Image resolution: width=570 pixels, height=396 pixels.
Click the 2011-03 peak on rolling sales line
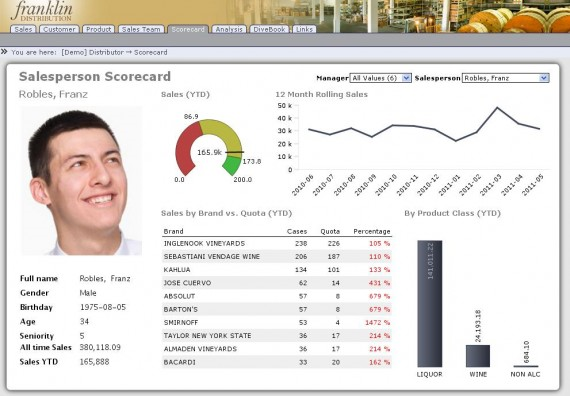pos(497,108)
